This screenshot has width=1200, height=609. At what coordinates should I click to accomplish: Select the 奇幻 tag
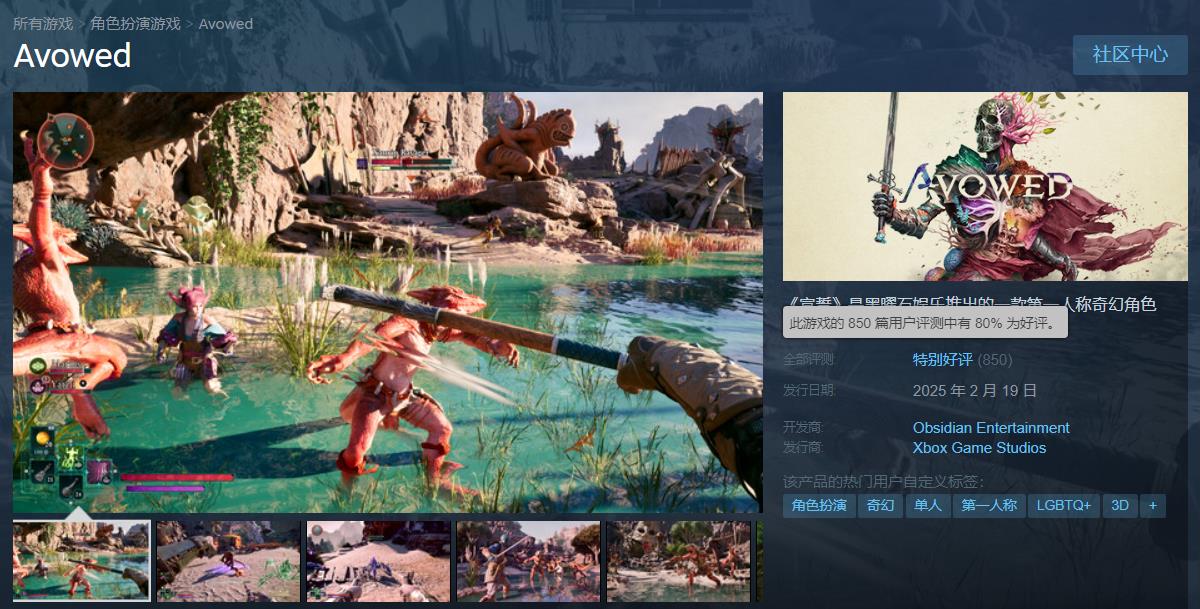coord(880,506)
